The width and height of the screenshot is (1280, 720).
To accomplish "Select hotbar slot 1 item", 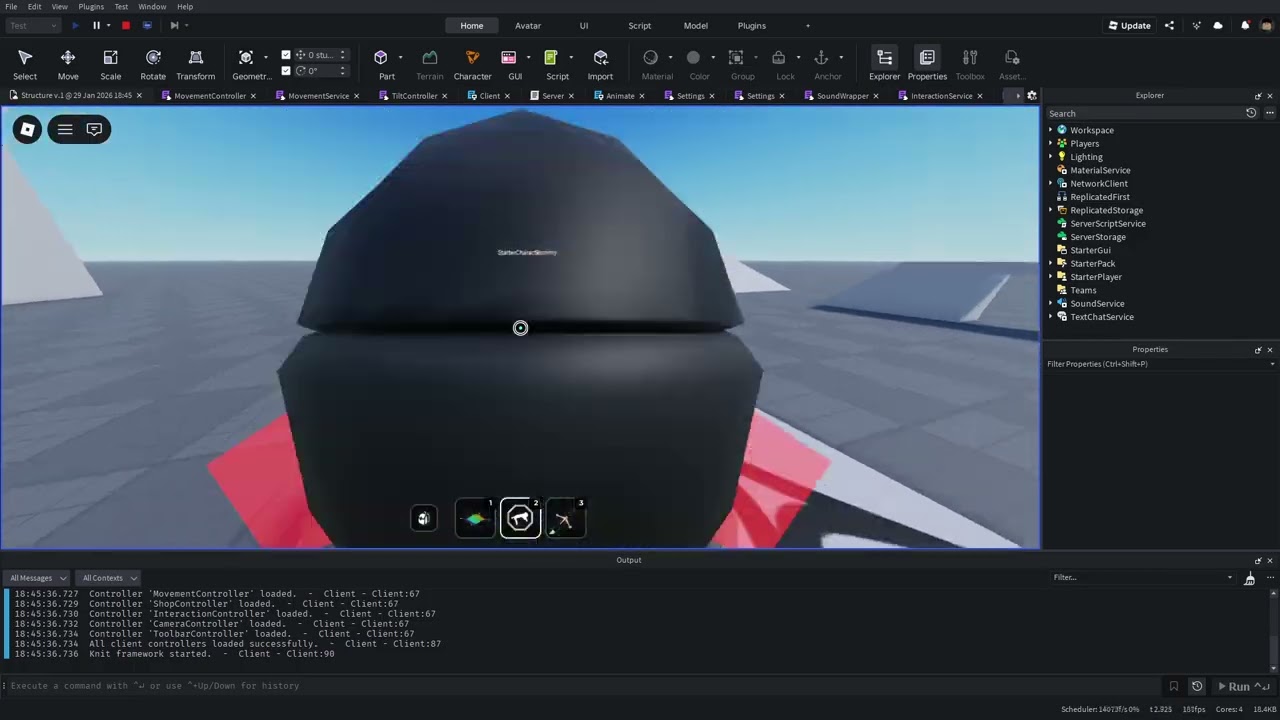I will tap(475, 518).
